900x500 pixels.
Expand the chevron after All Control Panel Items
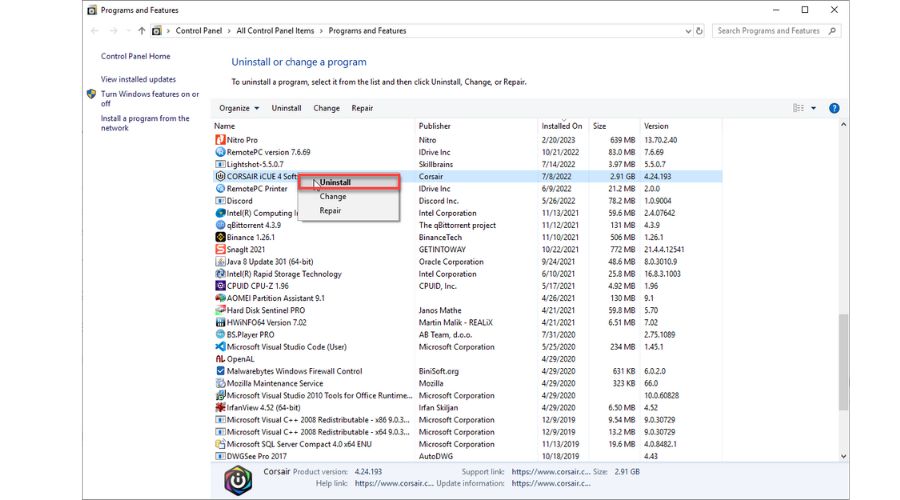[321, 31]
